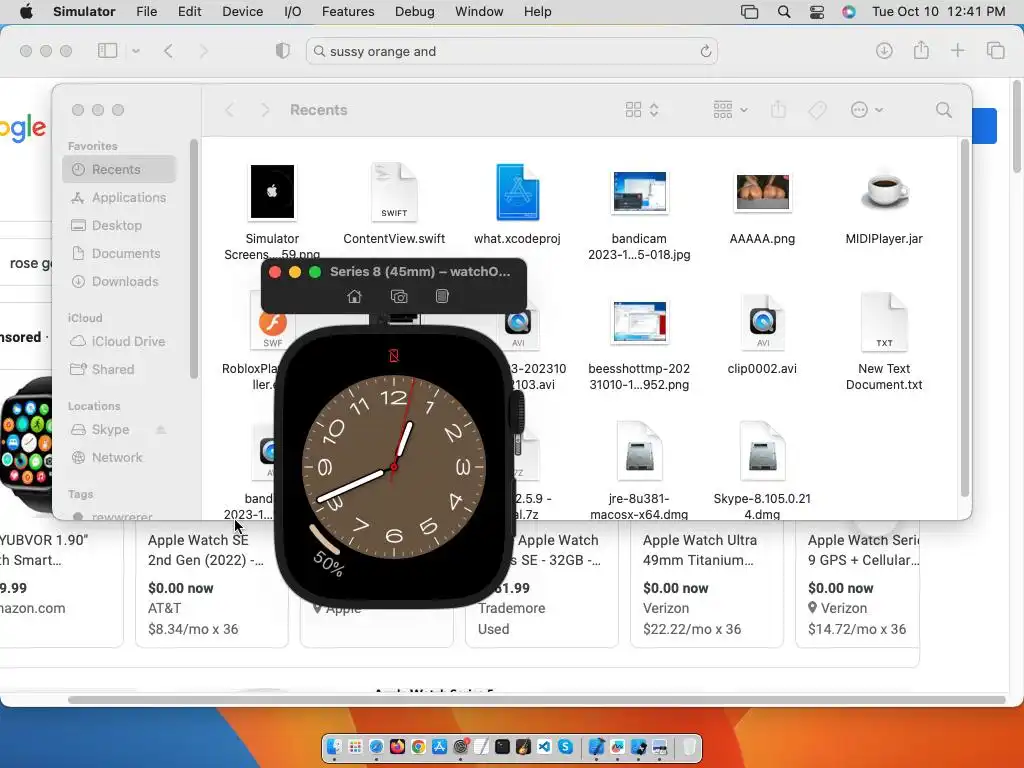The height and width of the screenshot is (768, 1024).
Task: Open Google Chrome from the Dock
Action: (419, 747)
